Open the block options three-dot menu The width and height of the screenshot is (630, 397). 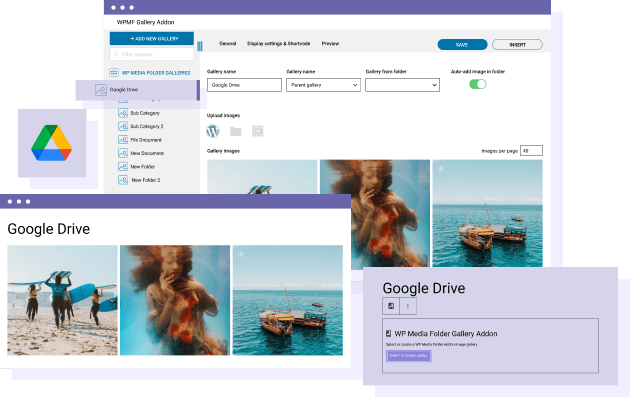point(408,306)
